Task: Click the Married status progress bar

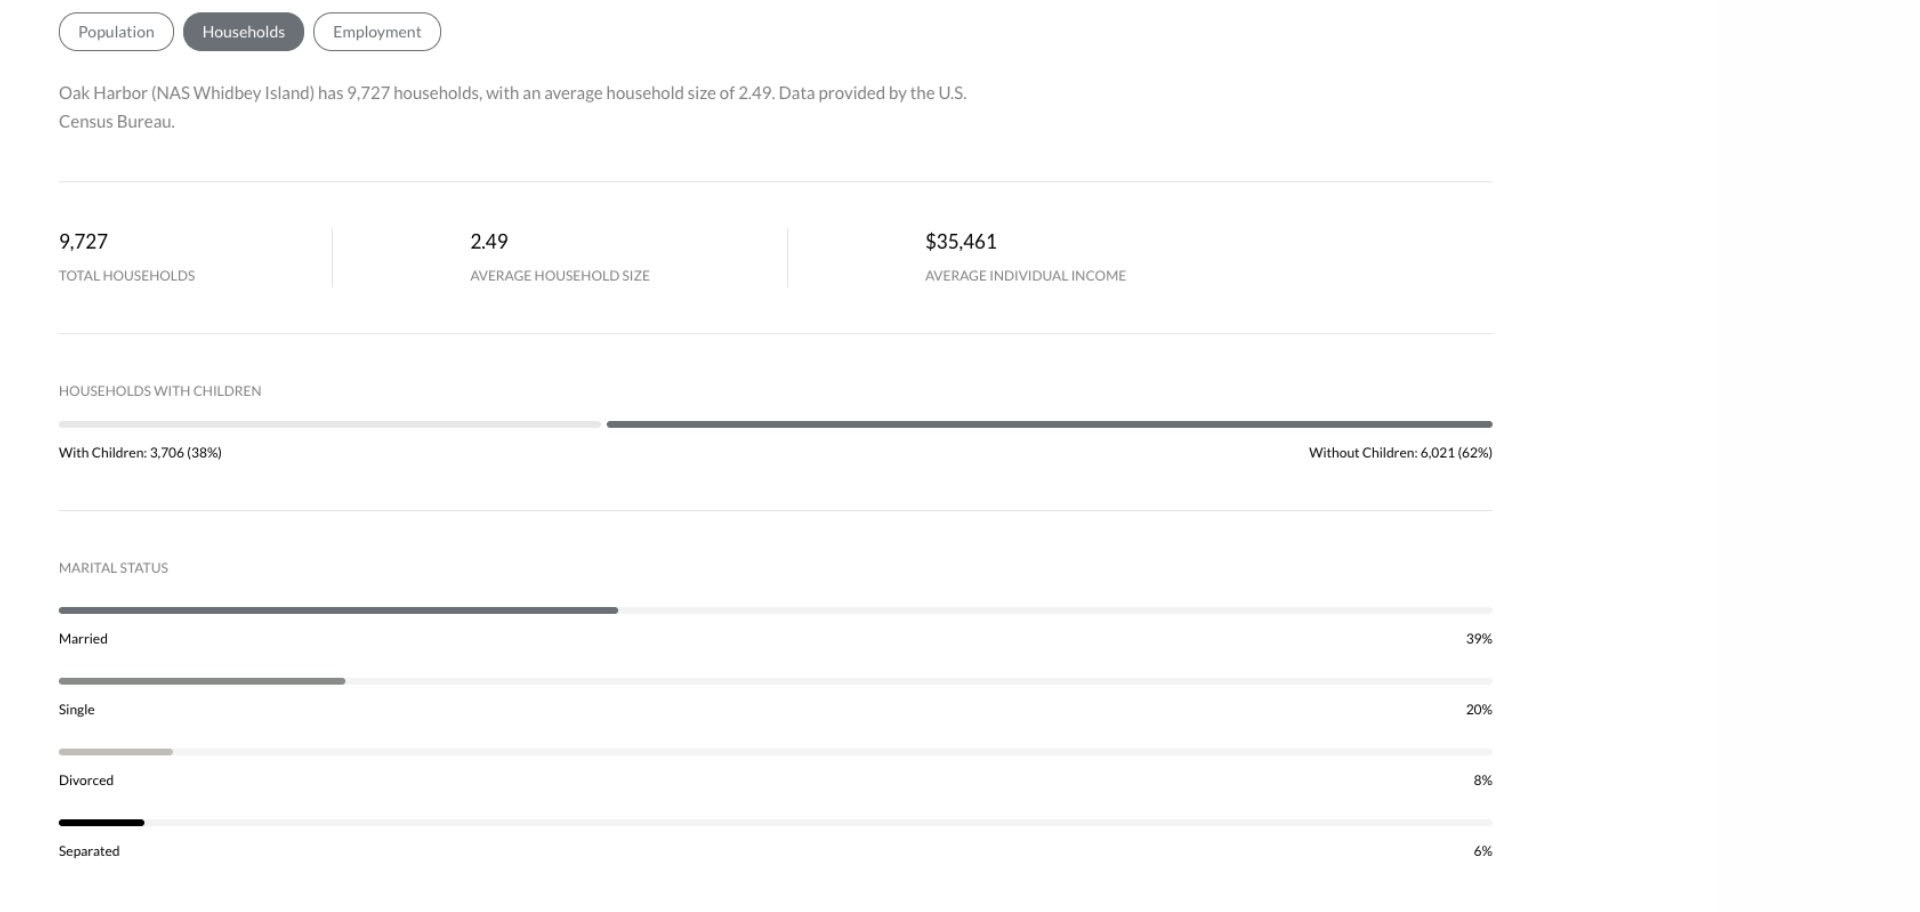Action: click(338, 610)
